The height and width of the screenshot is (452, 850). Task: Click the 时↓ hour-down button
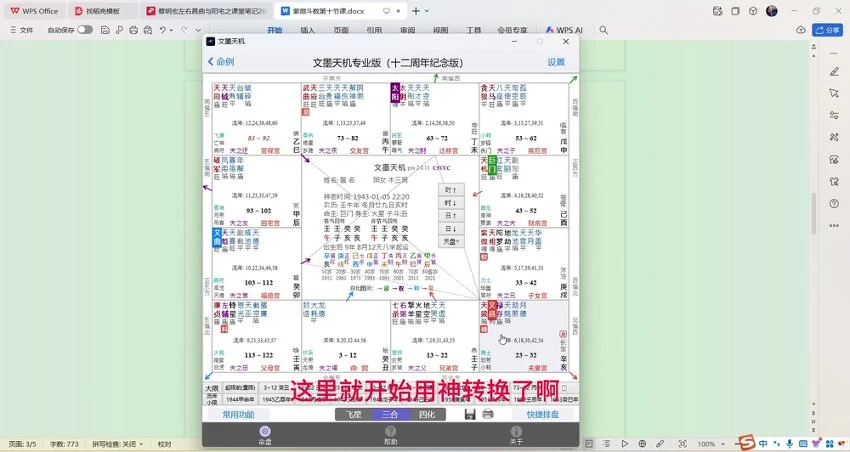[451, 203]
